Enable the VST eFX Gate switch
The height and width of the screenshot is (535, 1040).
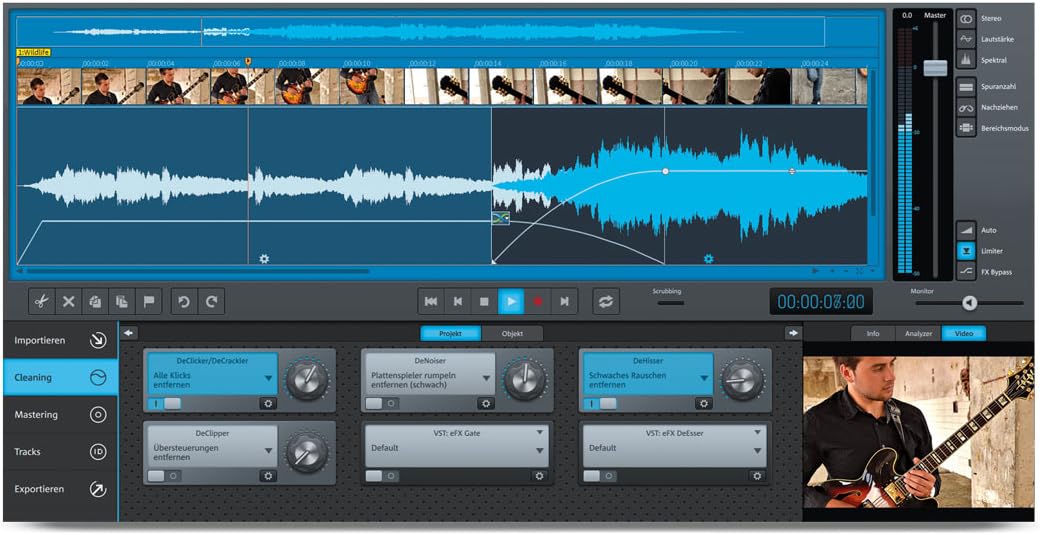[381, 476]
